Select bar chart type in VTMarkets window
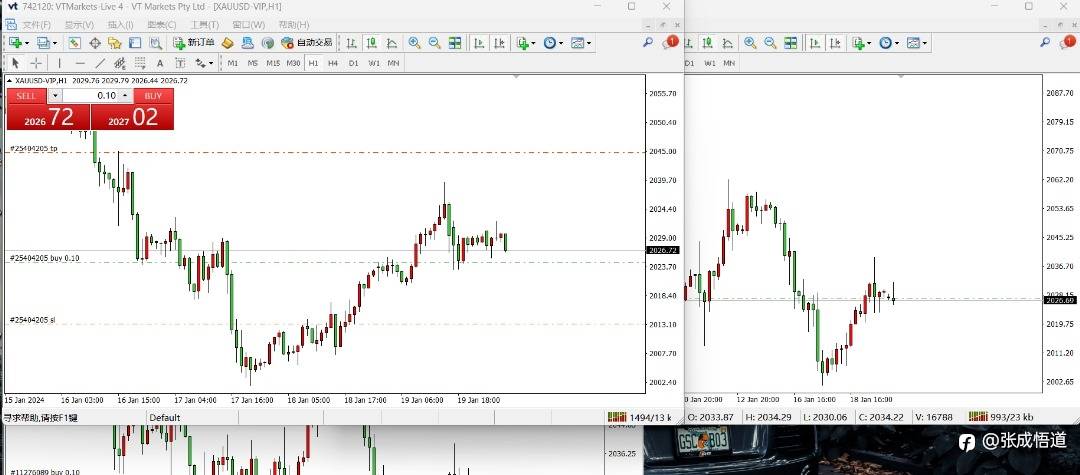This screenshot has height=475, width=1080. click(351, 43)
